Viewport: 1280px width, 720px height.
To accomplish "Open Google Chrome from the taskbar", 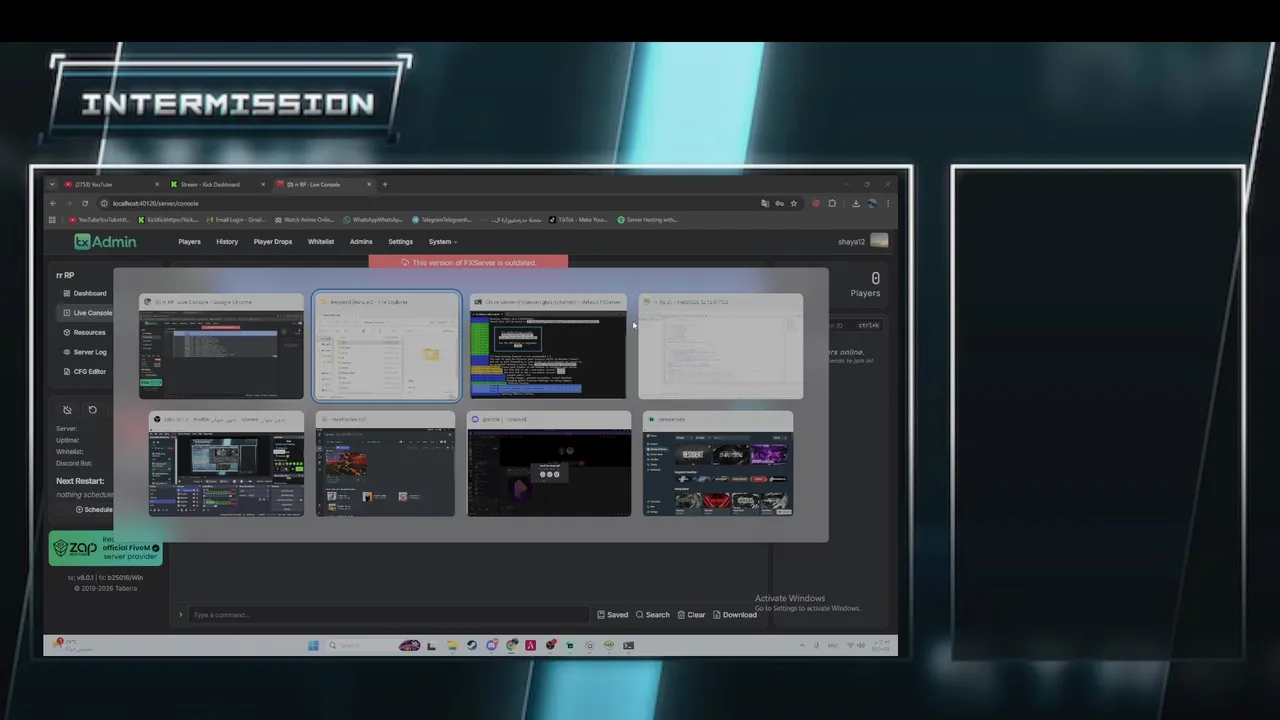I will 511,646.
